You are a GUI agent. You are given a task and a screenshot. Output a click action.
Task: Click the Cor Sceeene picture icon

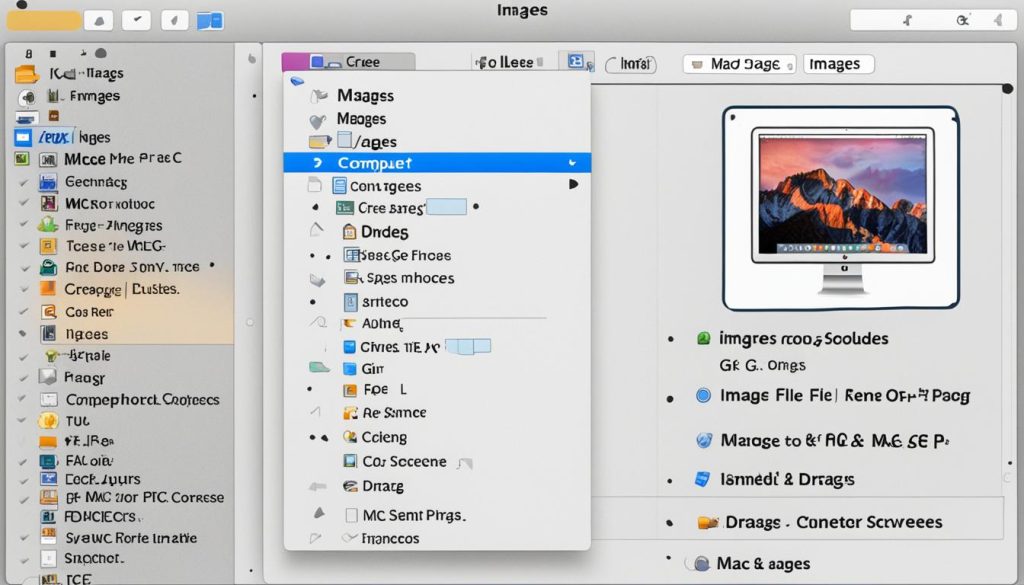(x=351, y=461)
